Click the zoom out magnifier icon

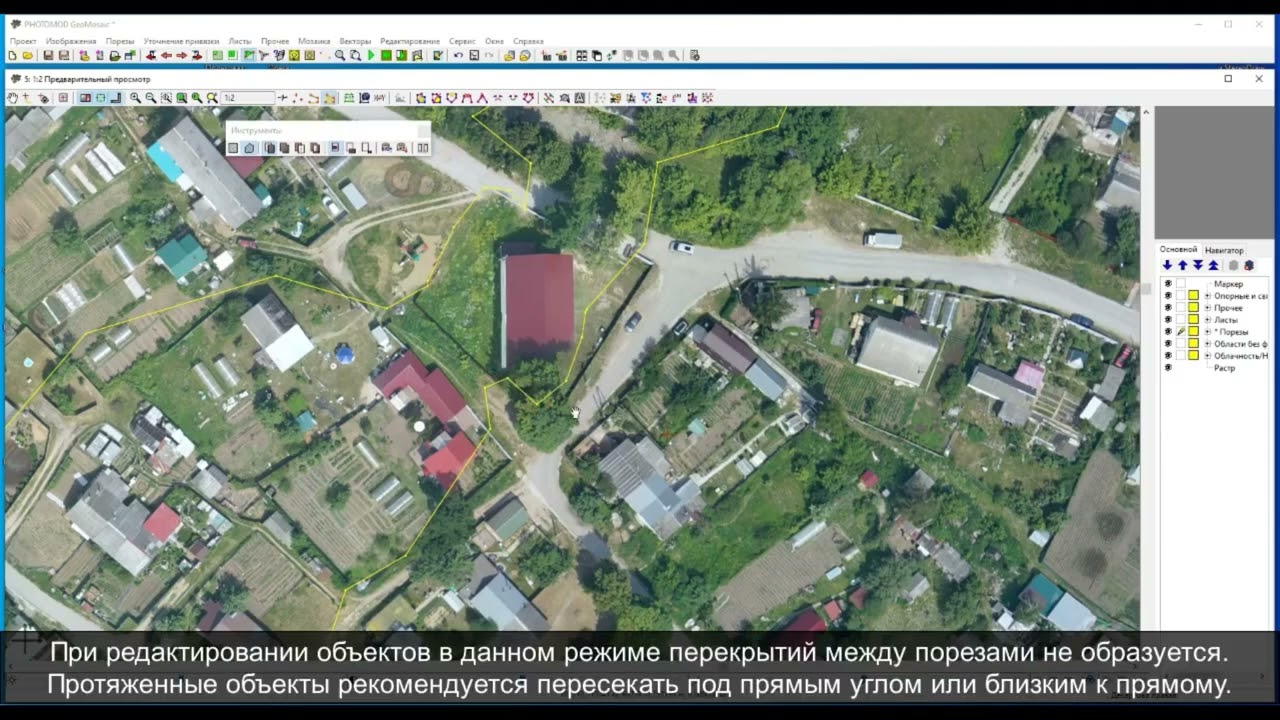pyautogui.click(x=150, y=98)
